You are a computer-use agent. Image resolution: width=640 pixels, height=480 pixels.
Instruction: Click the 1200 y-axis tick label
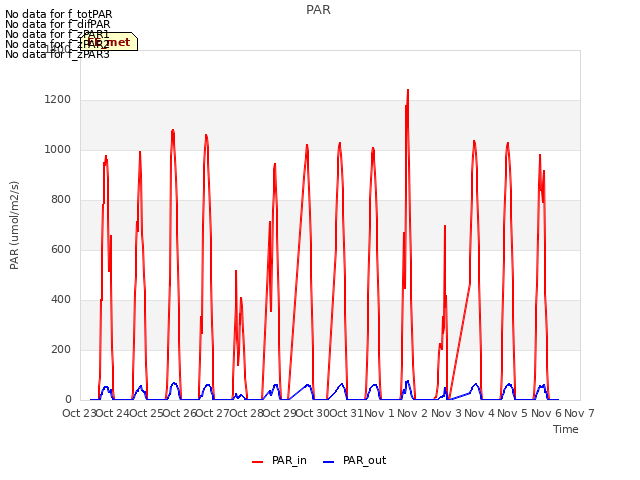[x=58, y=100]
